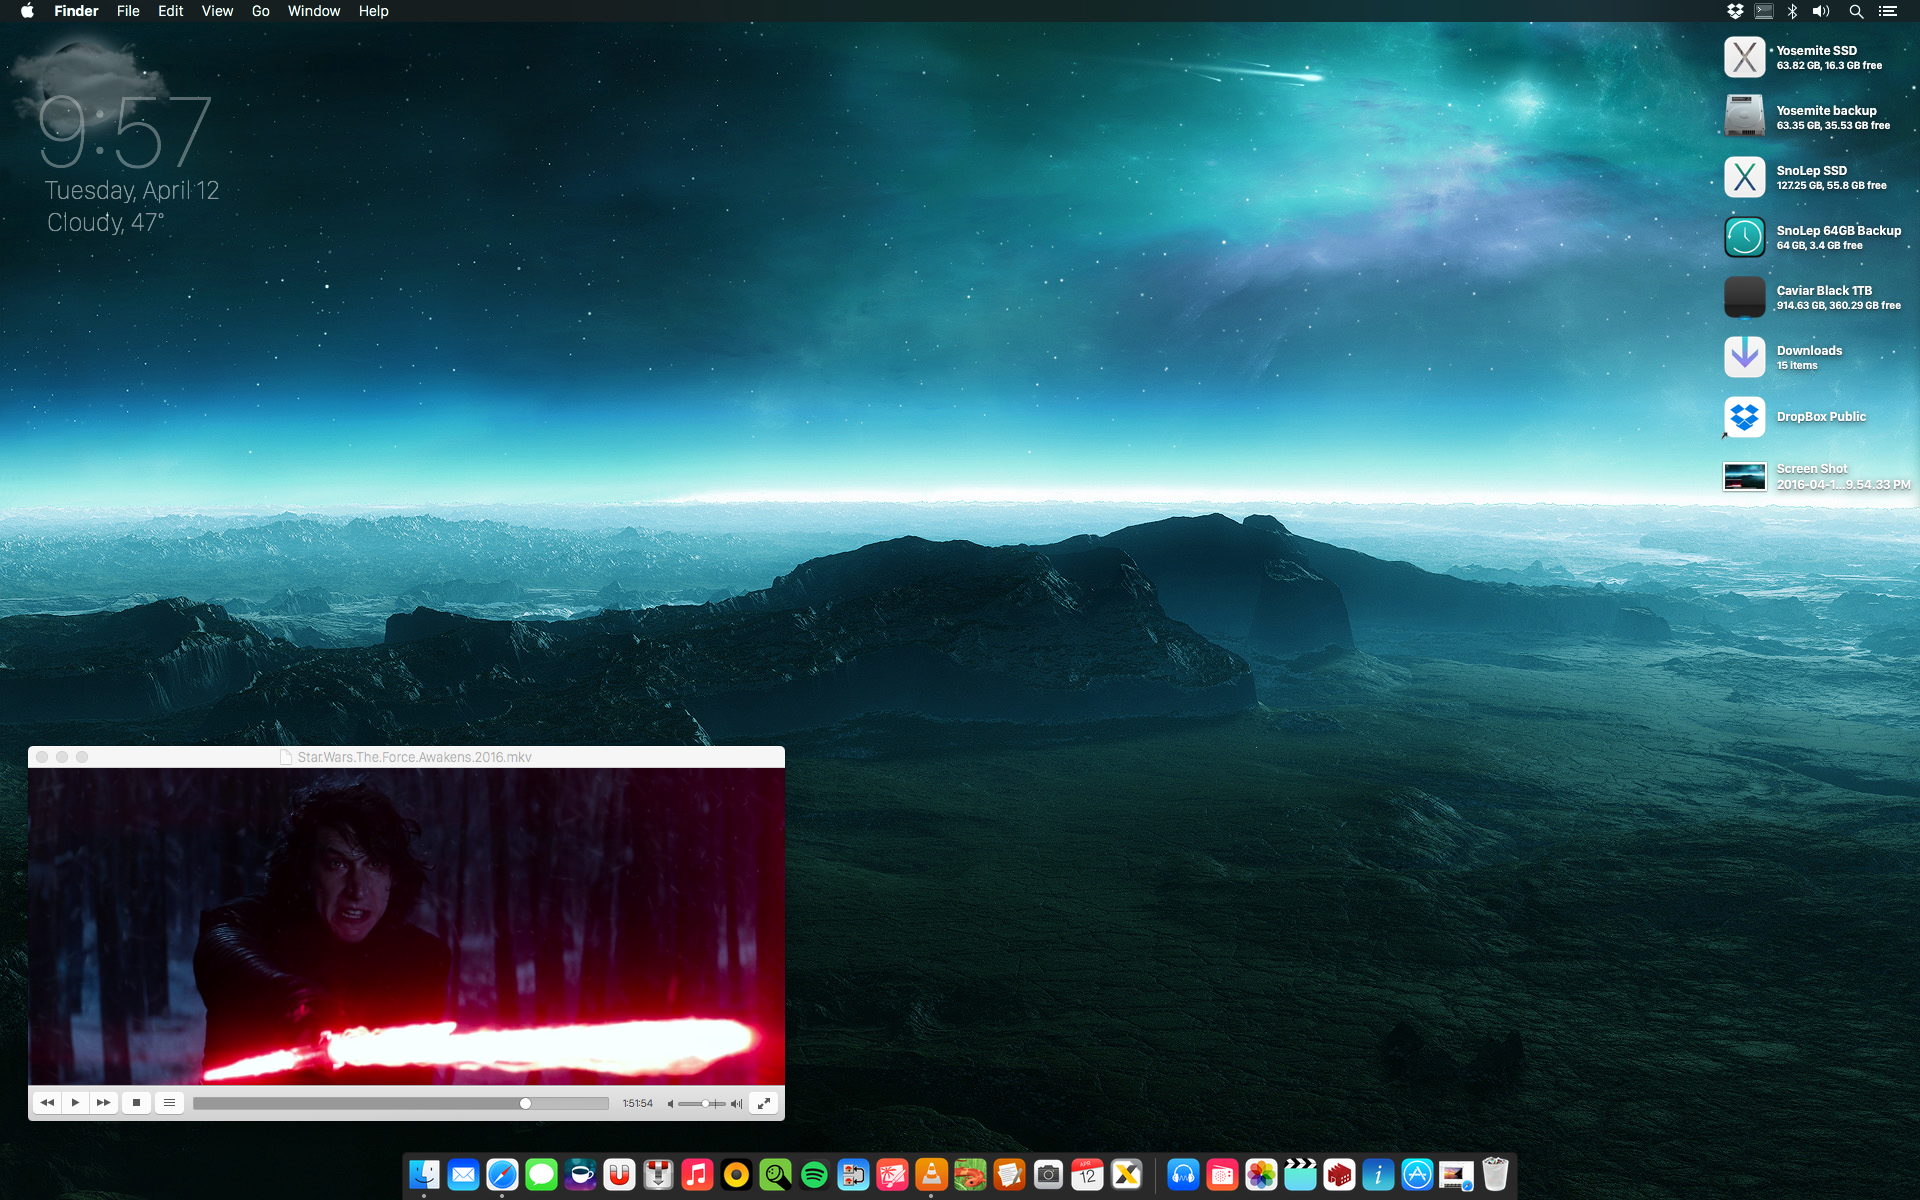Screen dimensions: 1920x1200
Task: Launch App Store from the Dock
Action: point(1417,1175)
